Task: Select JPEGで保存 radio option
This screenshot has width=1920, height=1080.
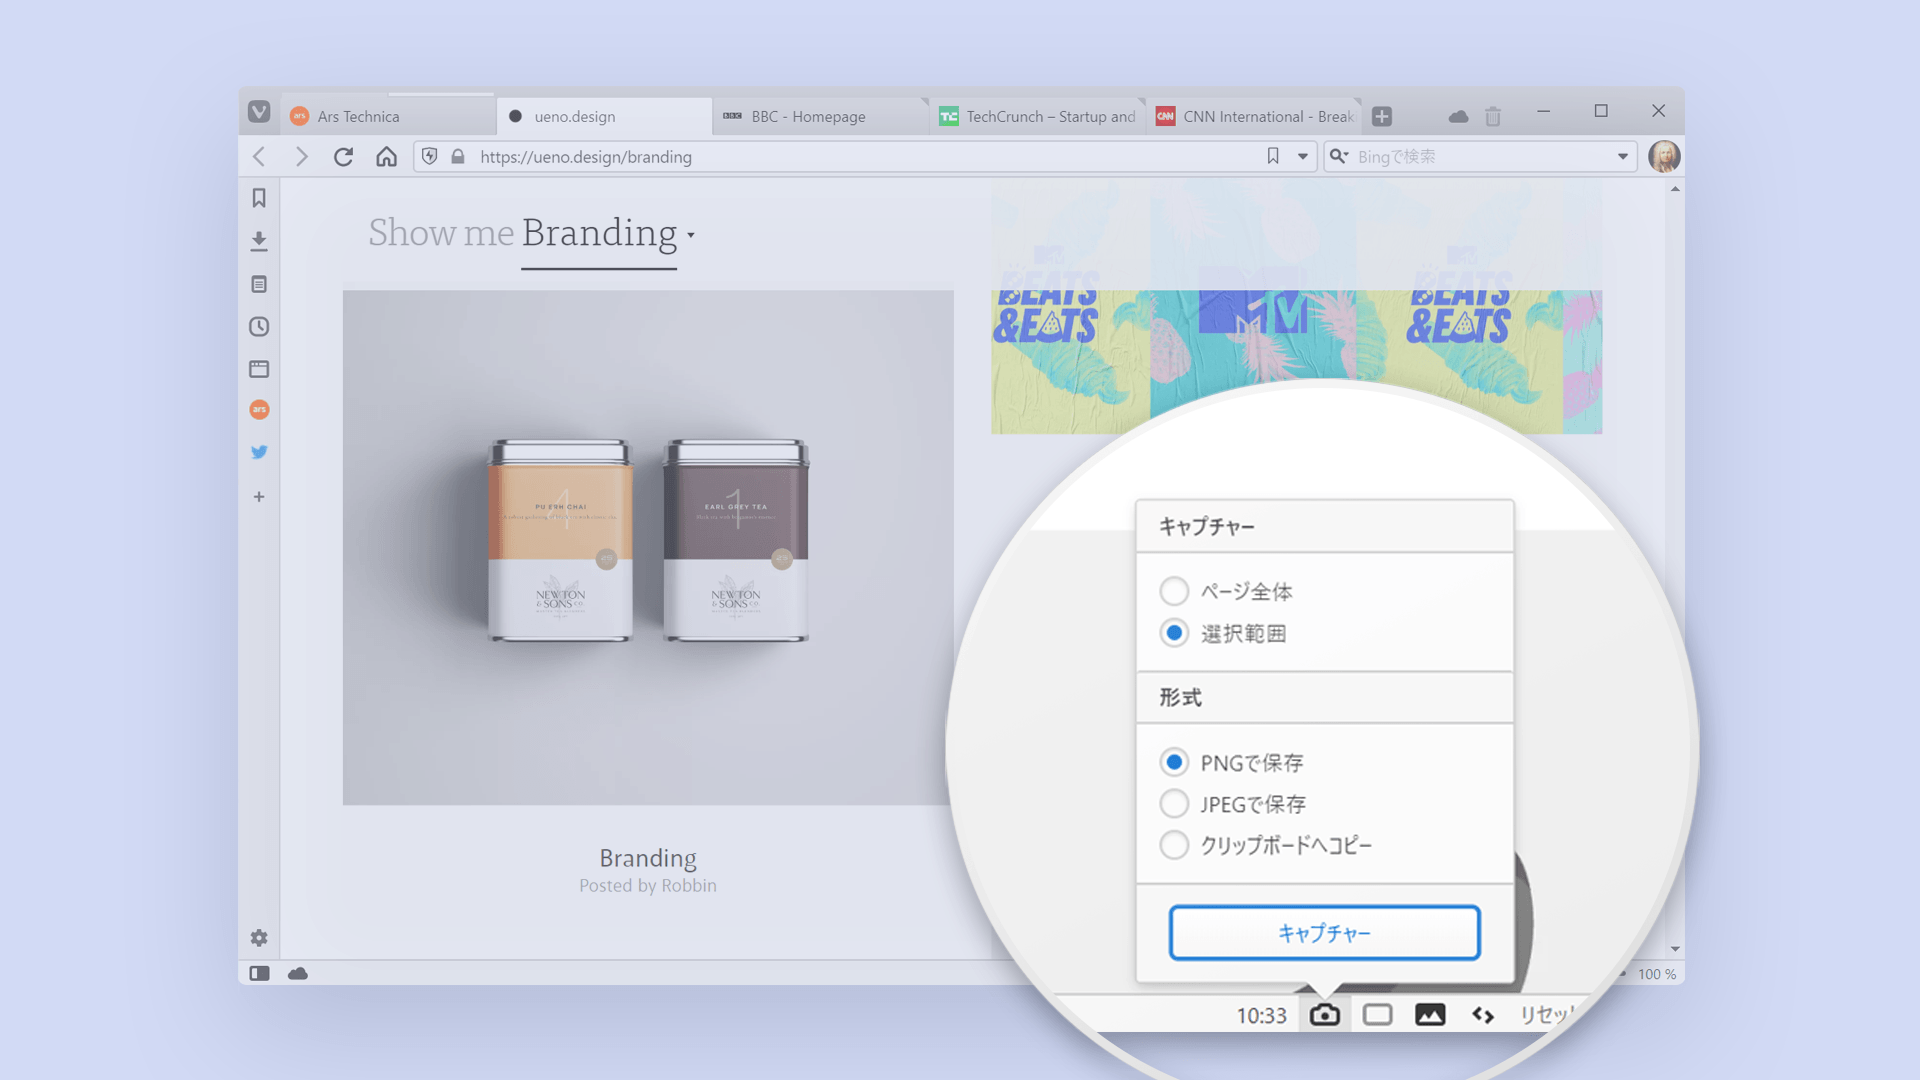Action: click(x=1174, y=804)
